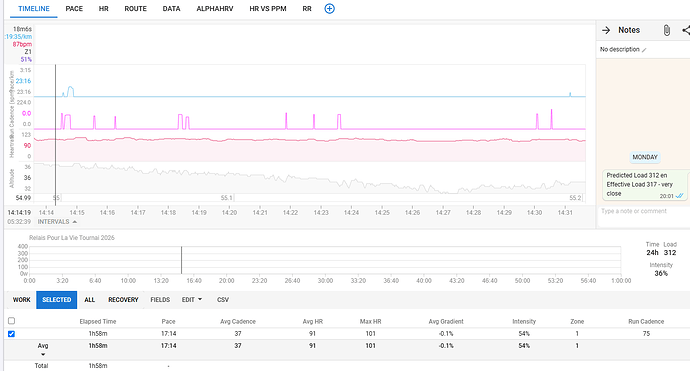Export intervals with CSV button
690x371 pixels.
(223, 300)
